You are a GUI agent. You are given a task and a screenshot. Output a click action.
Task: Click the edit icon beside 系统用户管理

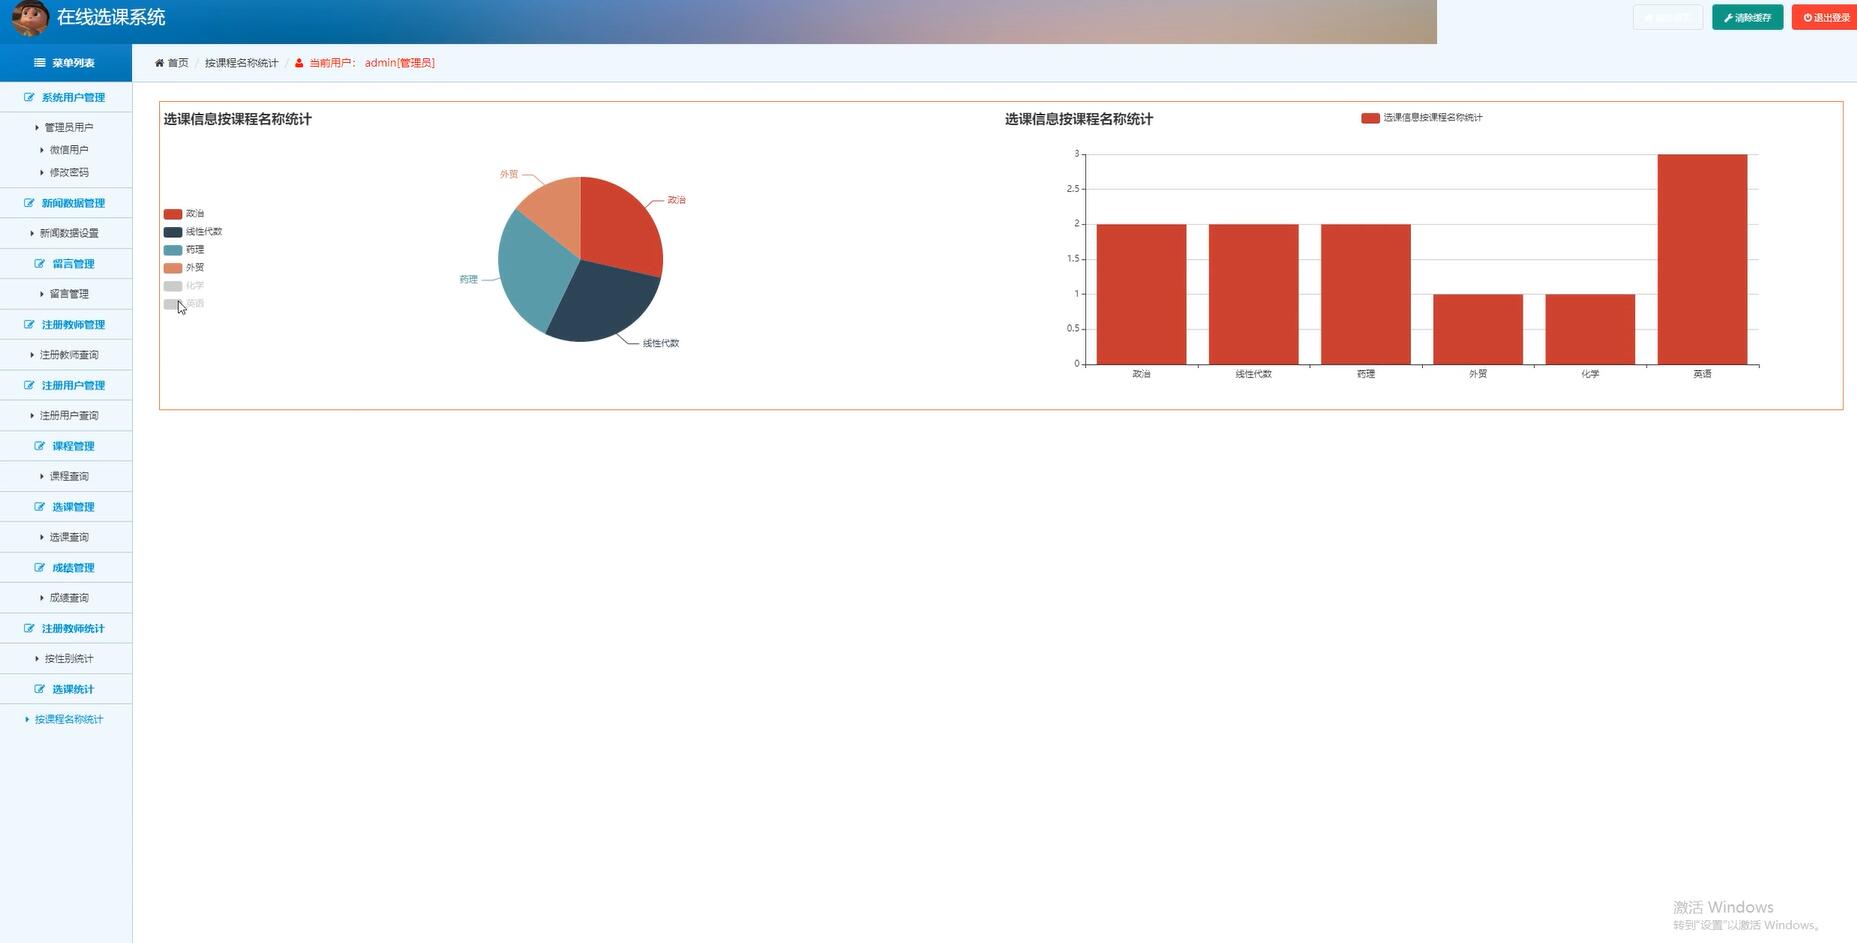click(29, 98)
